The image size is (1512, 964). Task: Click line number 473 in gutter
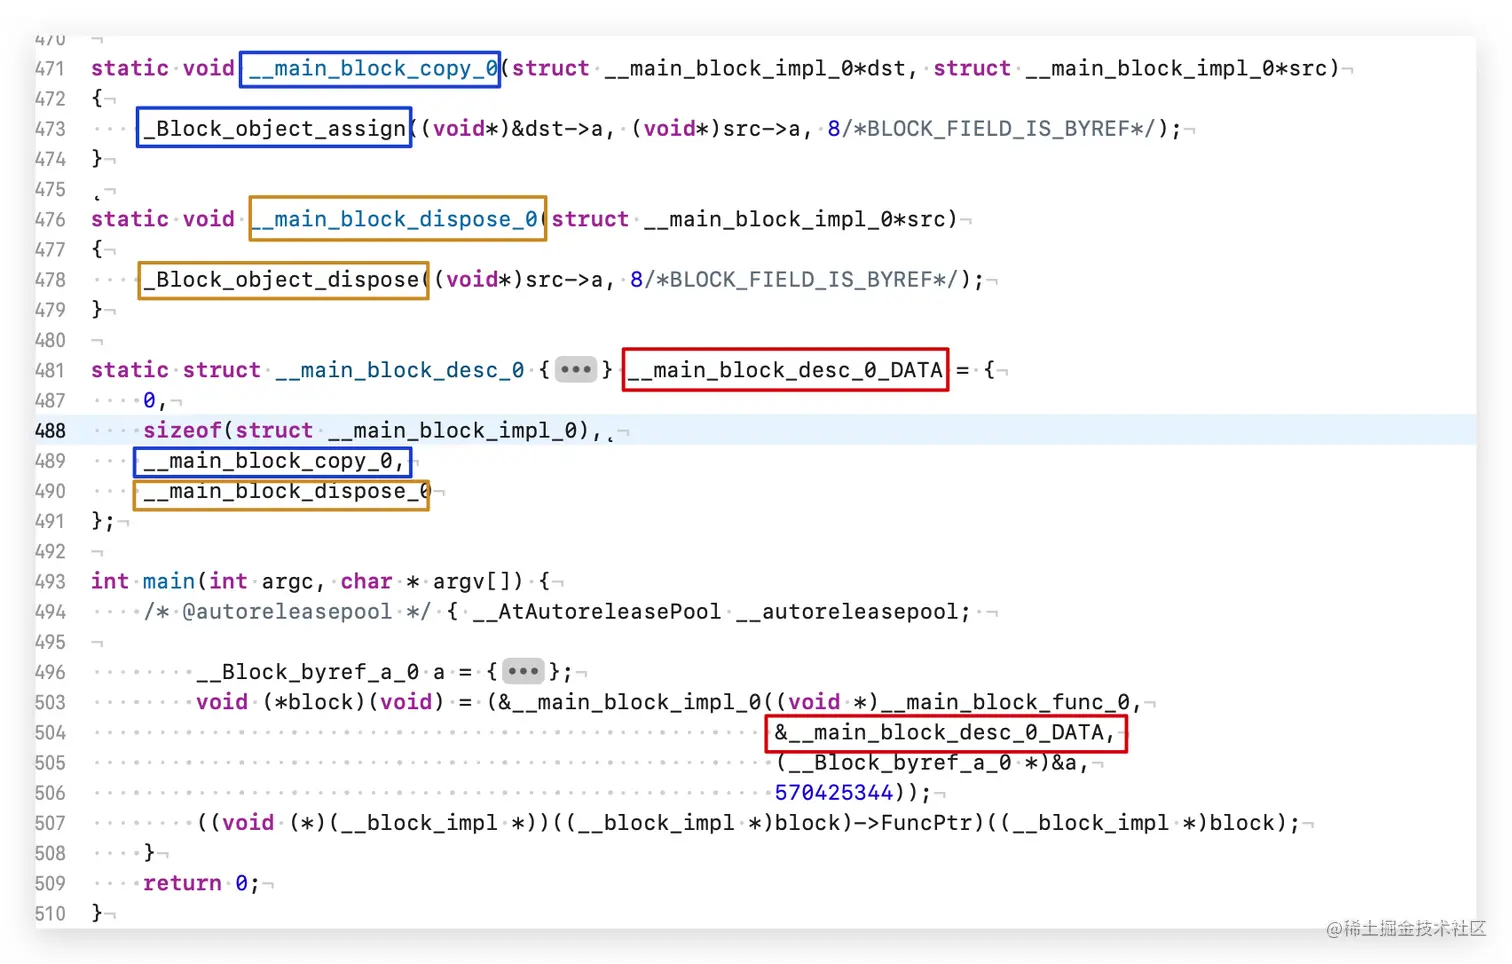click(50, 129)
